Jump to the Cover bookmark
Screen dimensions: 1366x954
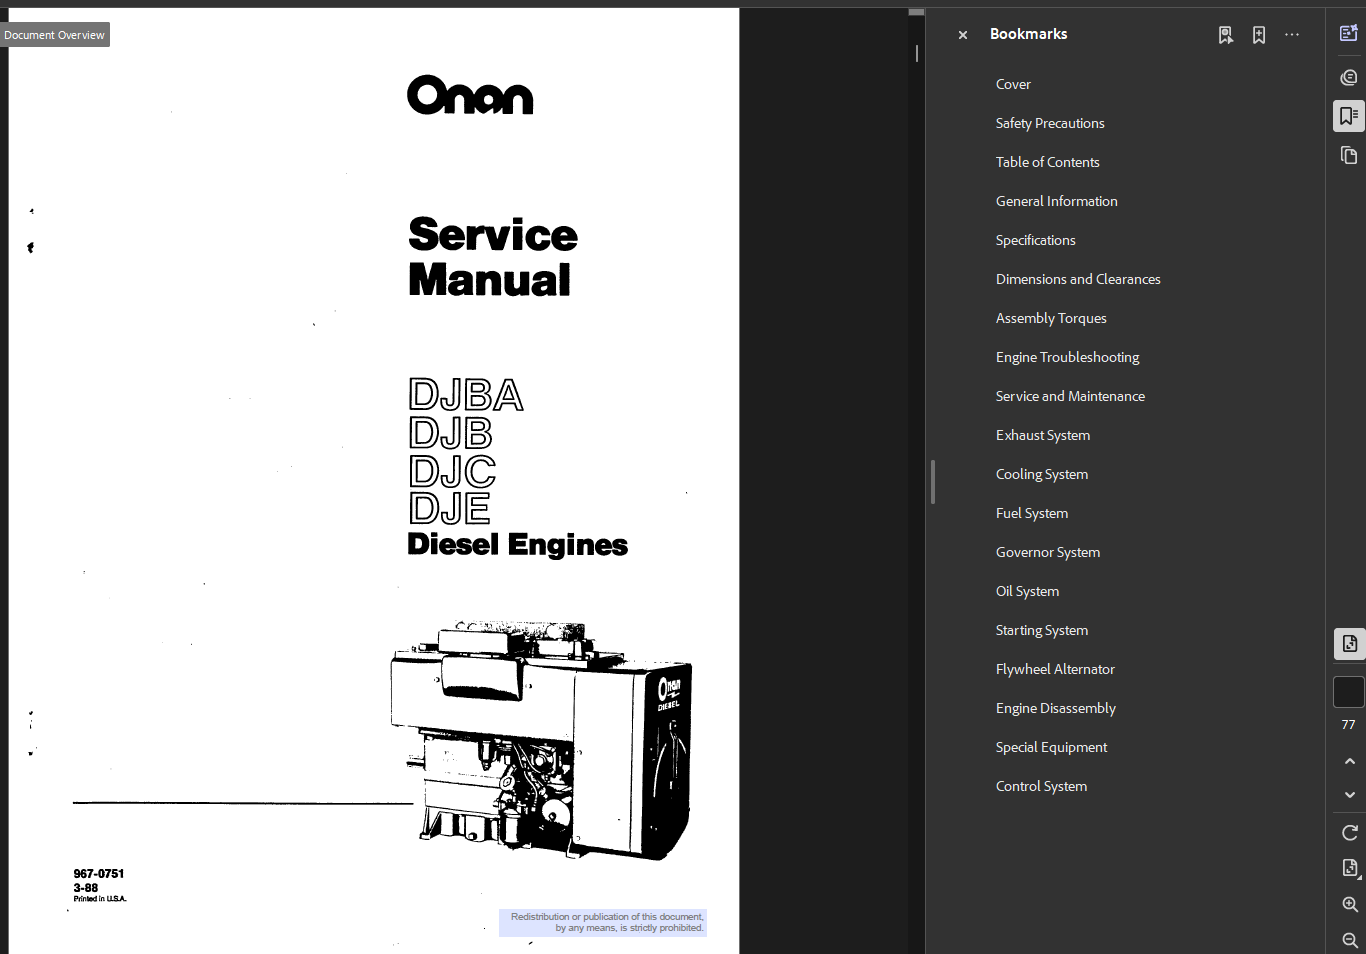(x=1013, y=84)
